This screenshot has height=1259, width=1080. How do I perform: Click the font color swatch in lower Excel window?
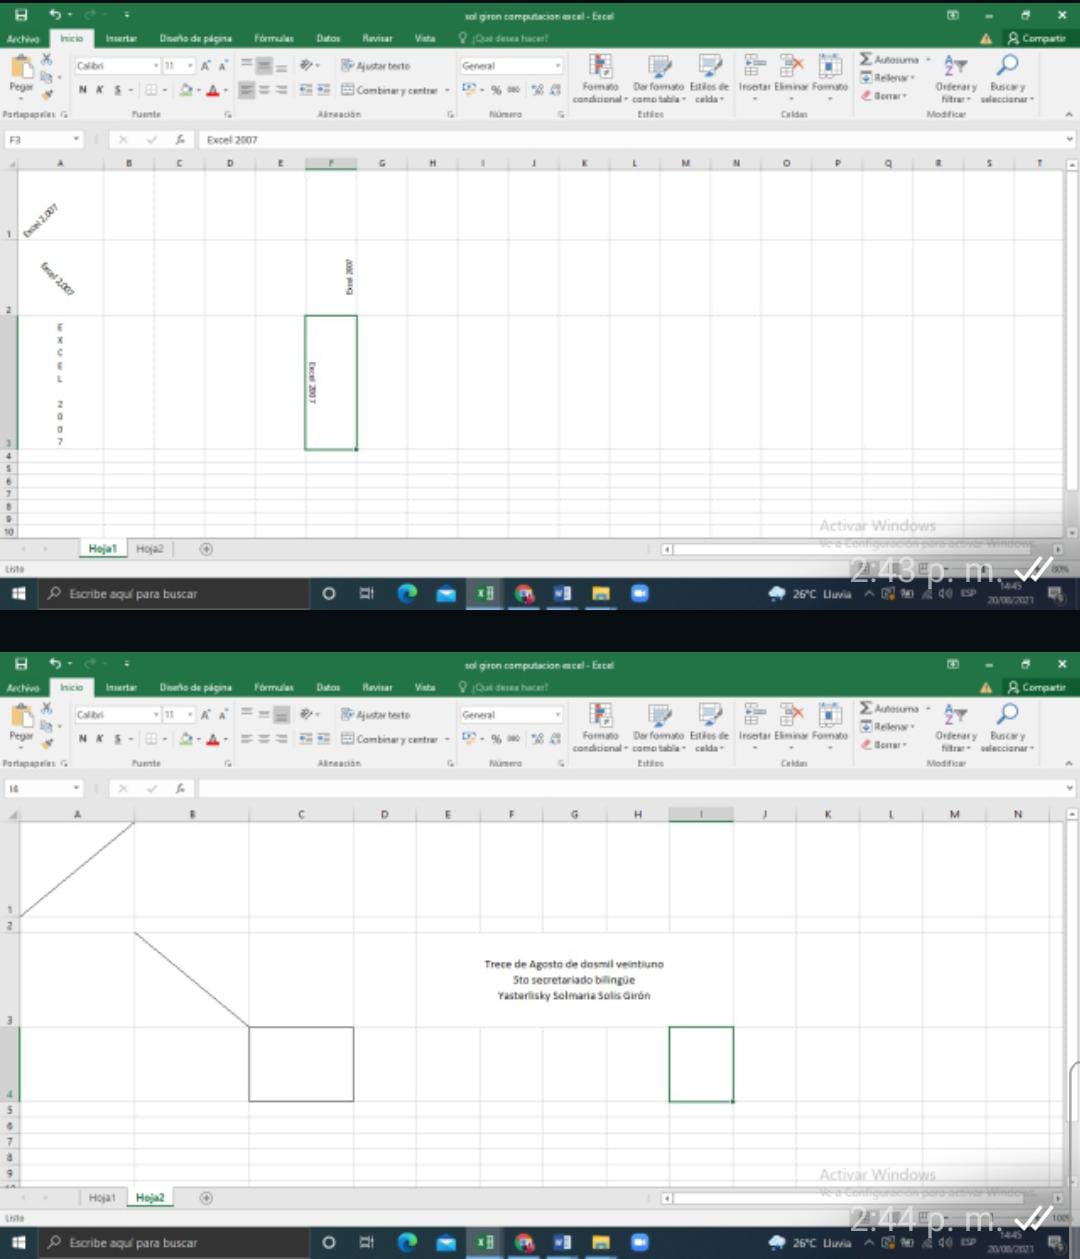[x=212, y=740]
